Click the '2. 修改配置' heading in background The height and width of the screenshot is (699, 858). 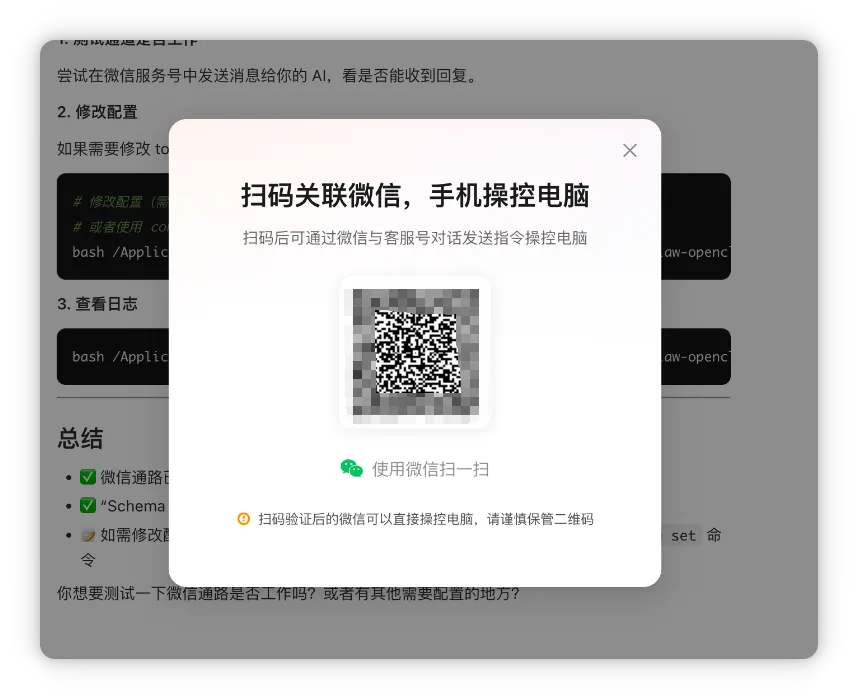tap(97, 112)
